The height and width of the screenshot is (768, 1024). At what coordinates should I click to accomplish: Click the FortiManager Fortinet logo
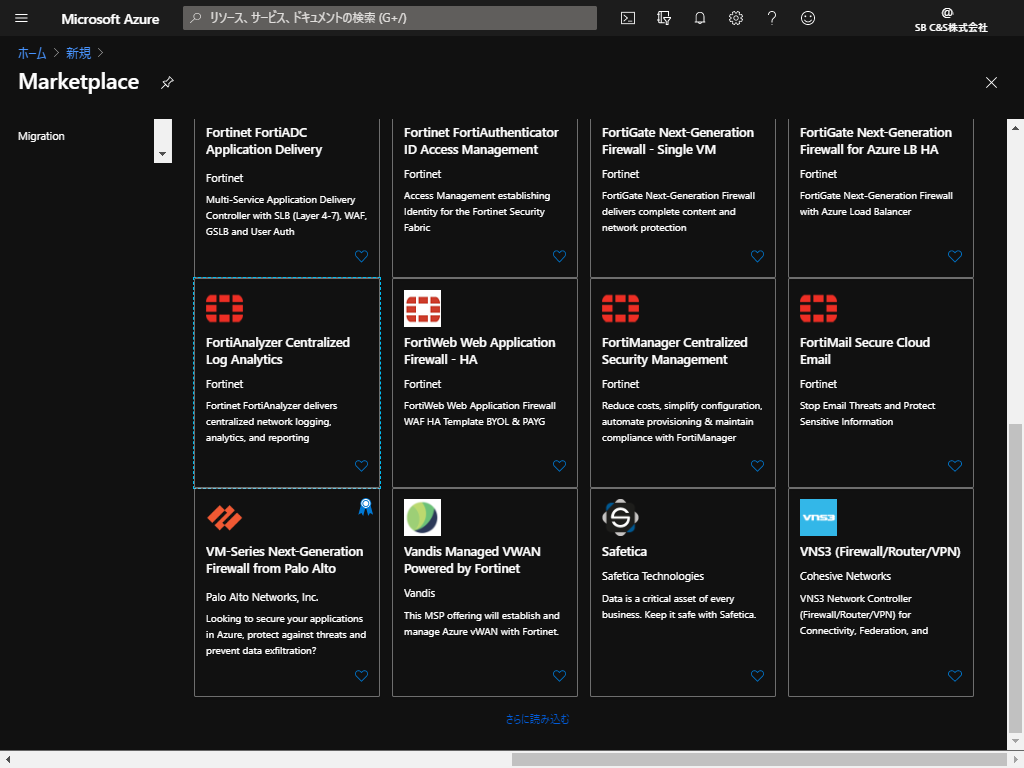tap(620, 308)
